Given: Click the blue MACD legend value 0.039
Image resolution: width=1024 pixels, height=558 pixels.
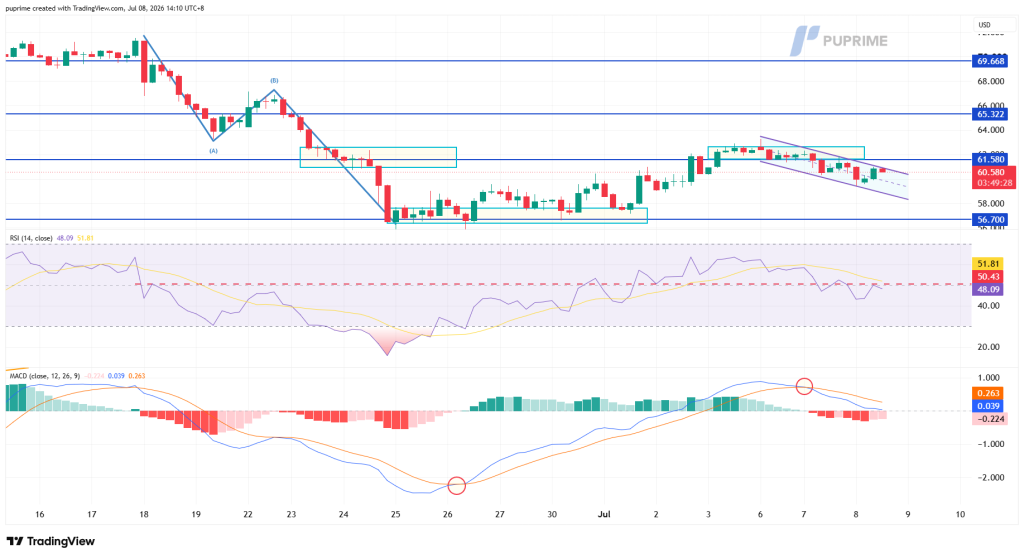Looking at the screenshot, I should pos(116,376).
